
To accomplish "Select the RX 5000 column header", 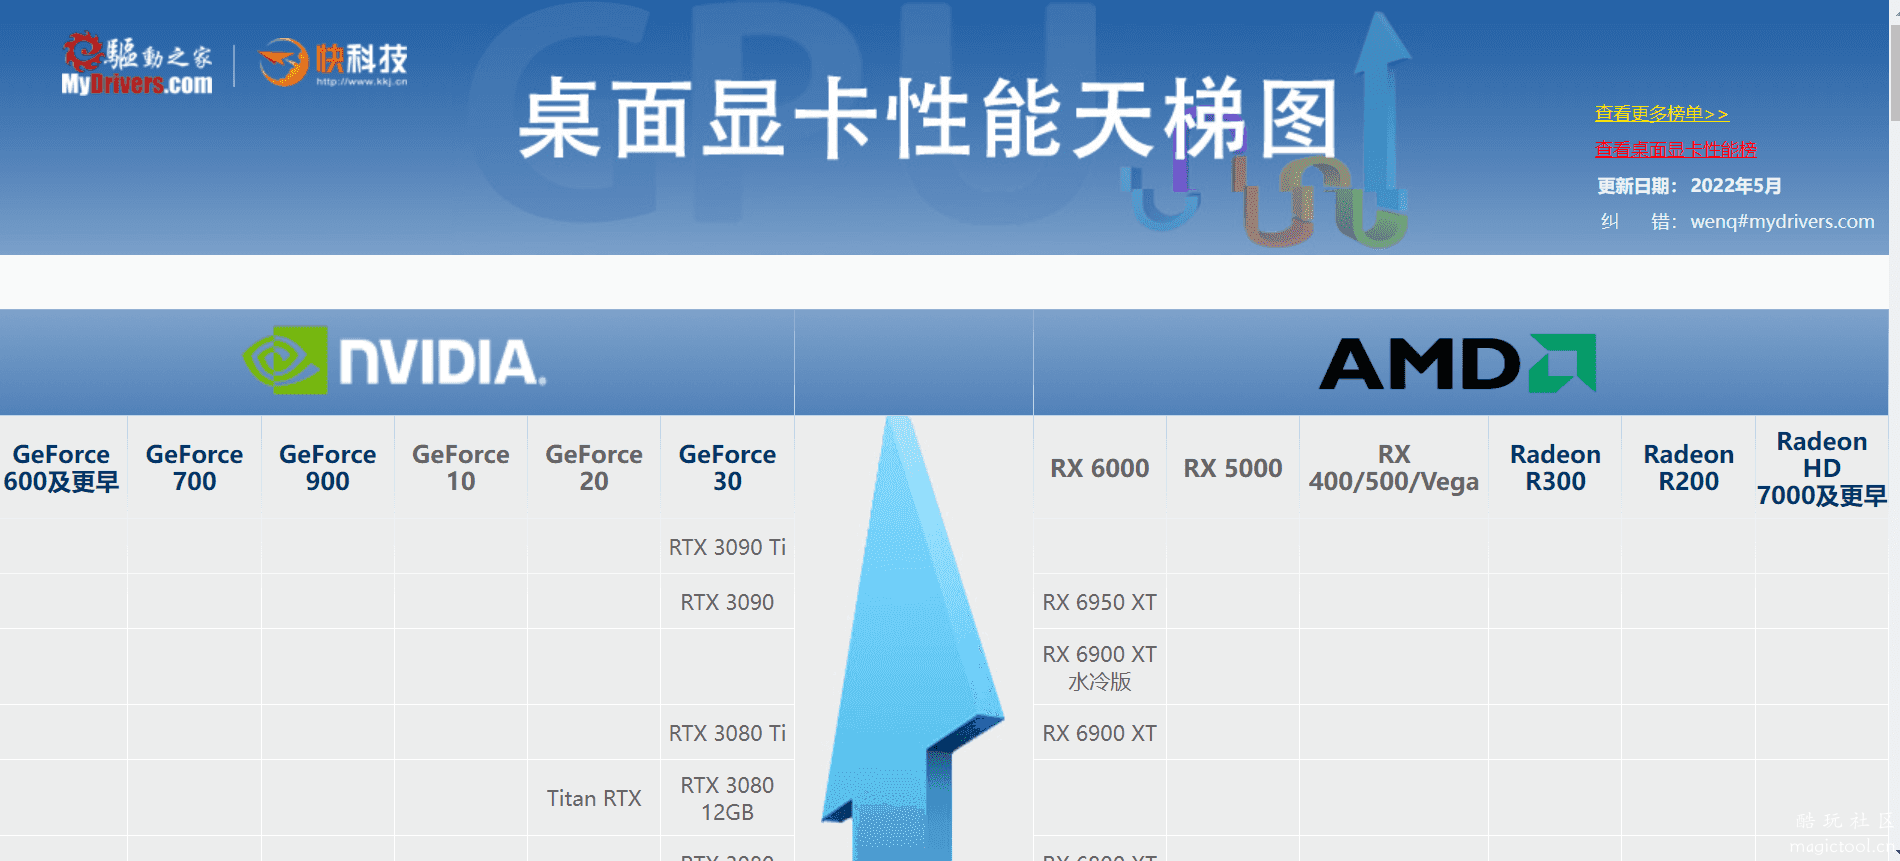I will click(1233, 468).
